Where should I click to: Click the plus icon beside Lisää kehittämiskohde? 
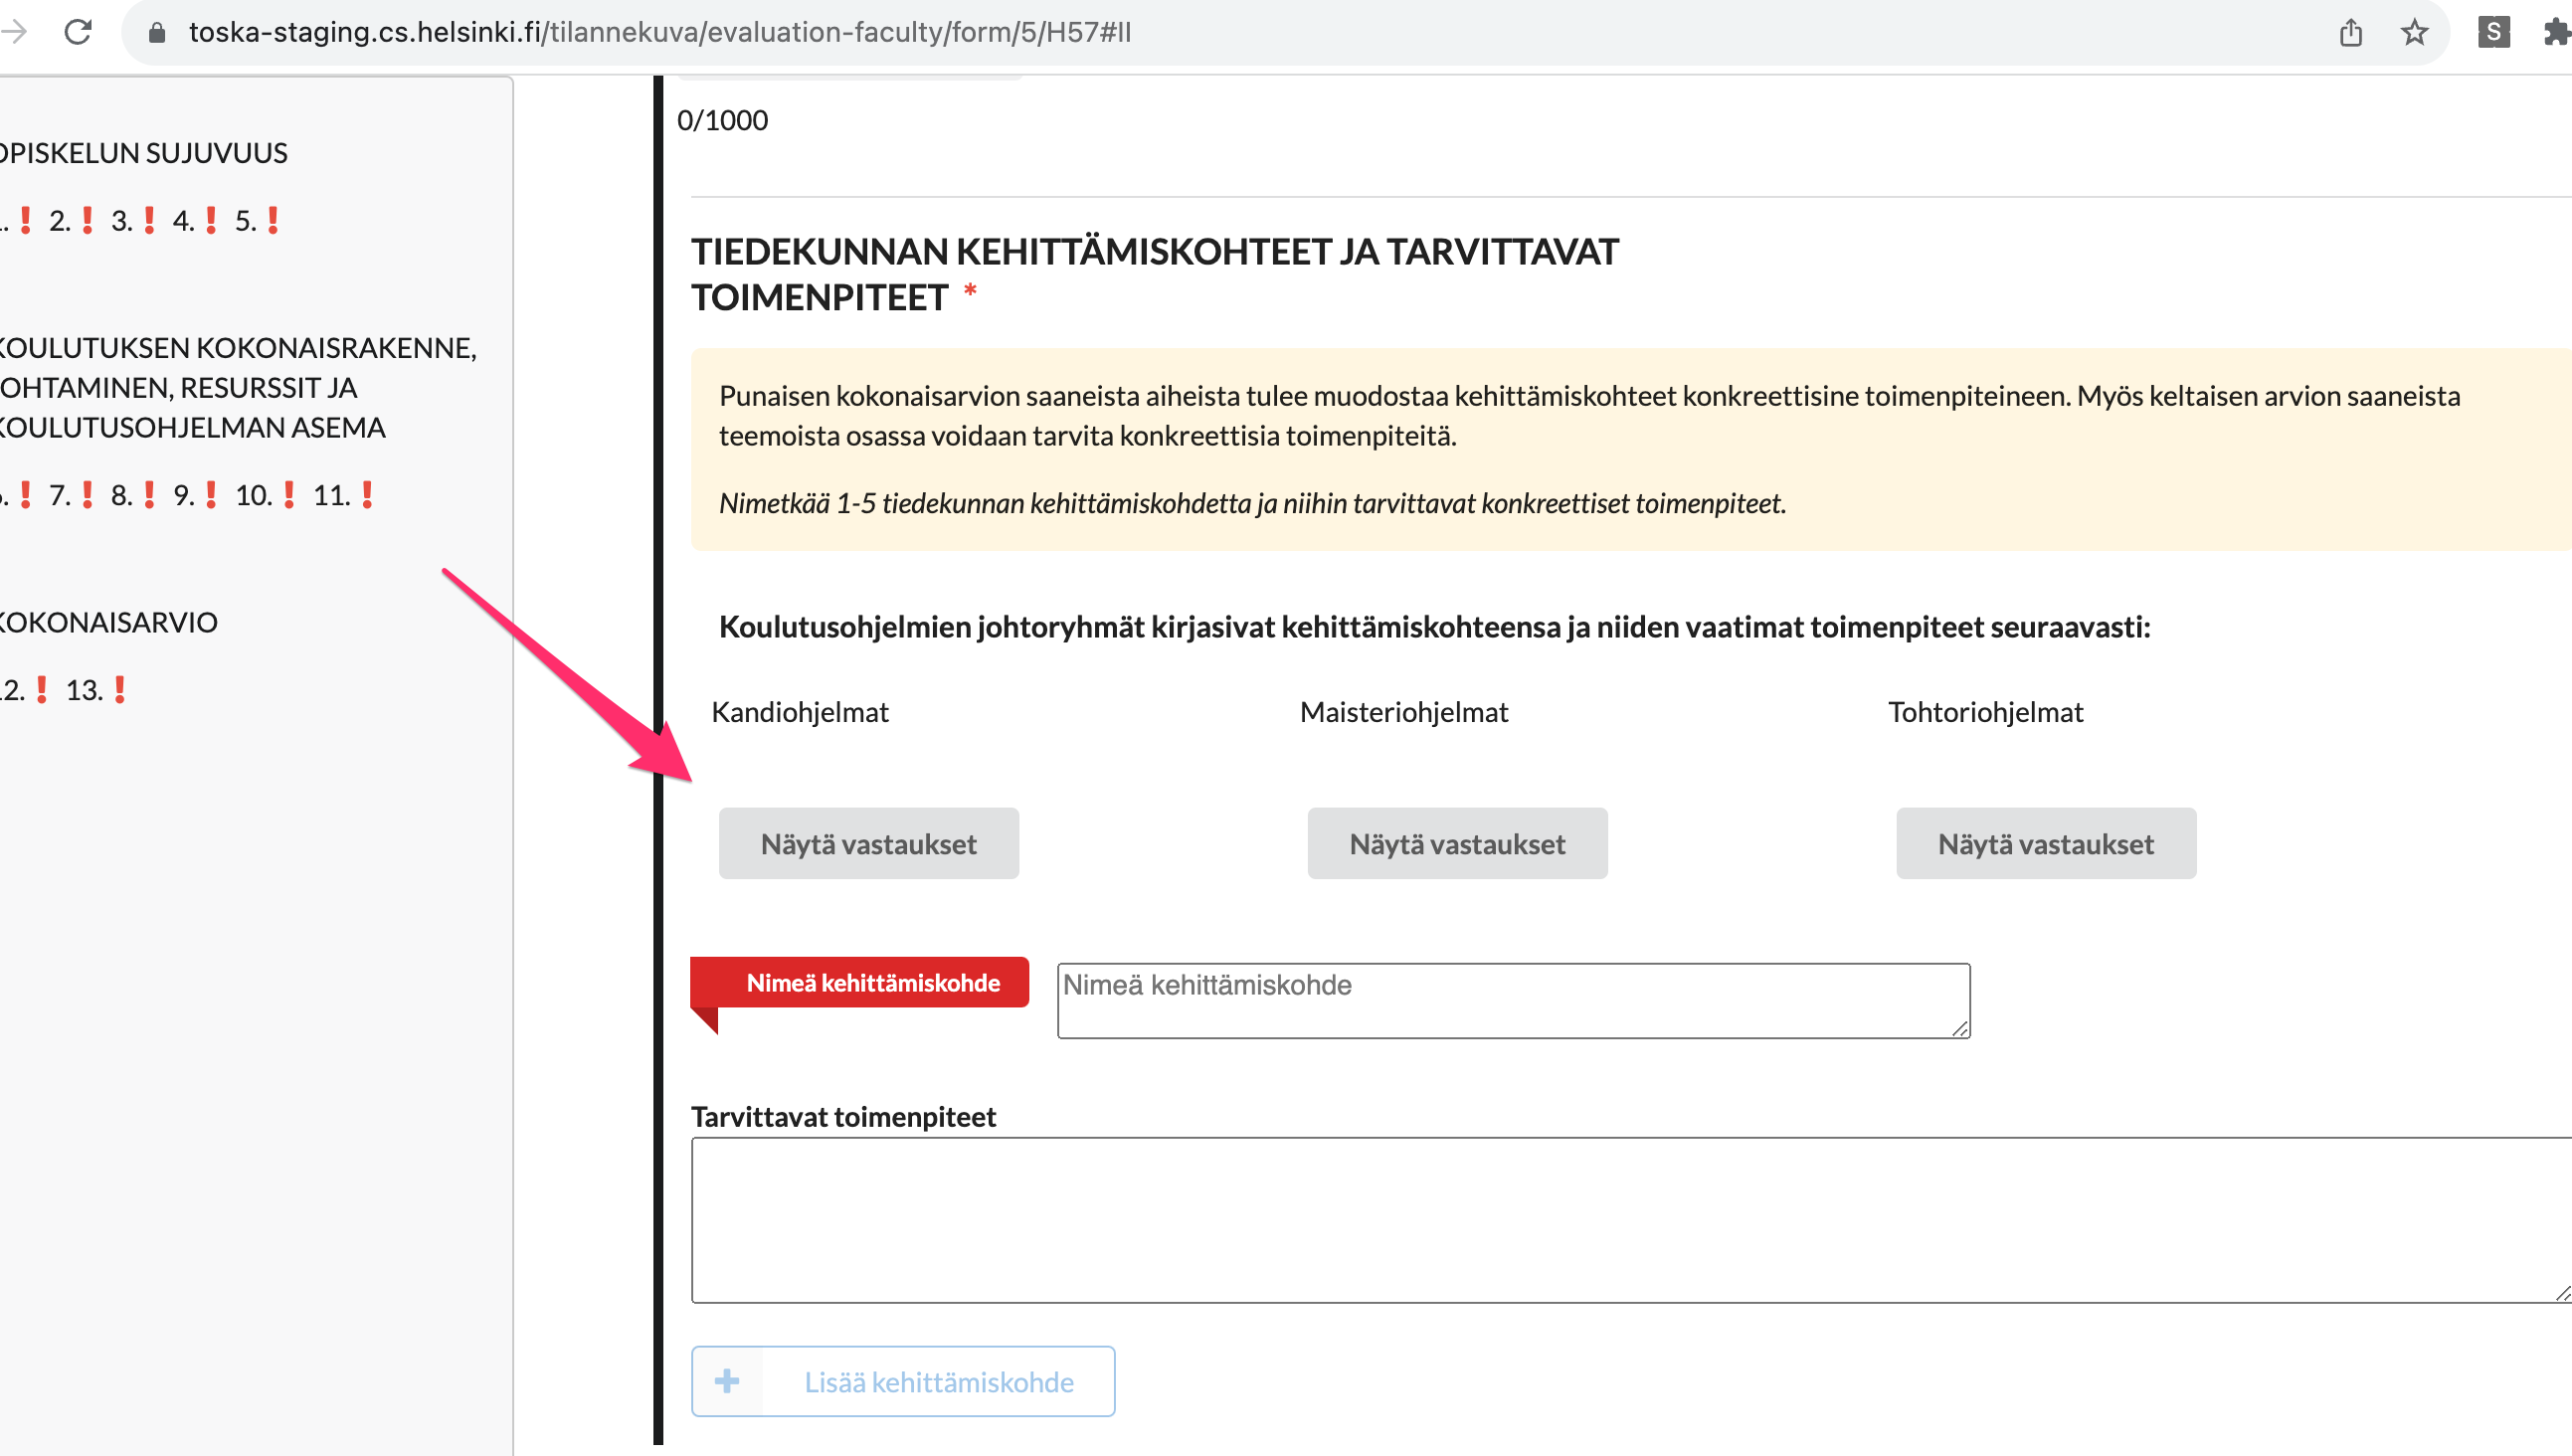pos(727,1381)
